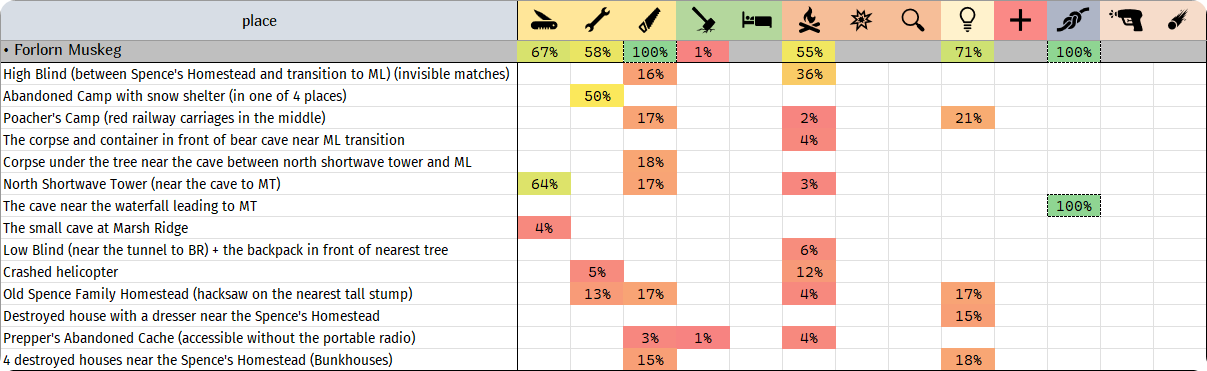The height and width of the screenshot is (371, 1207).
Task: Click the sledgehammer column icon
Action: click(703, 21)
